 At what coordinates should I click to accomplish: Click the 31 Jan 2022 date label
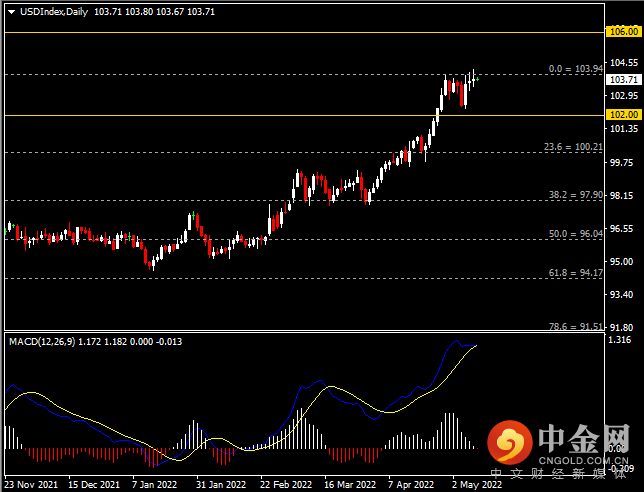tap(221, 485)
